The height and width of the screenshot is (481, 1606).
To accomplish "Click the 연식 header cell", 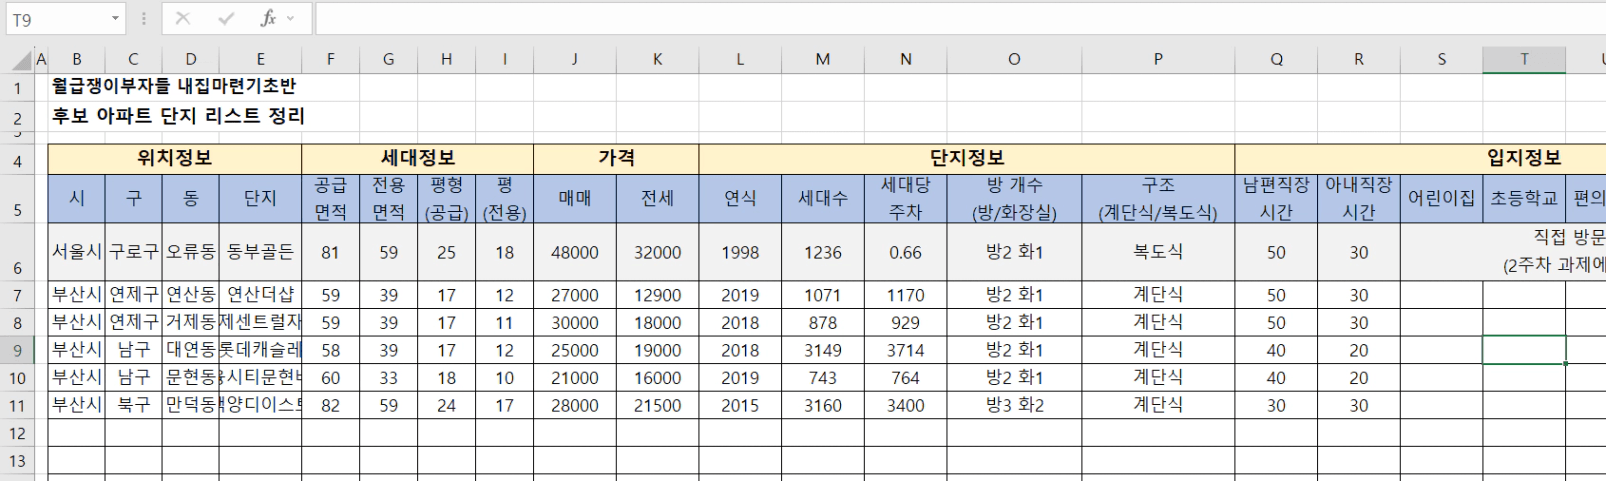I will pyautogui.click(x=740, y=198).
